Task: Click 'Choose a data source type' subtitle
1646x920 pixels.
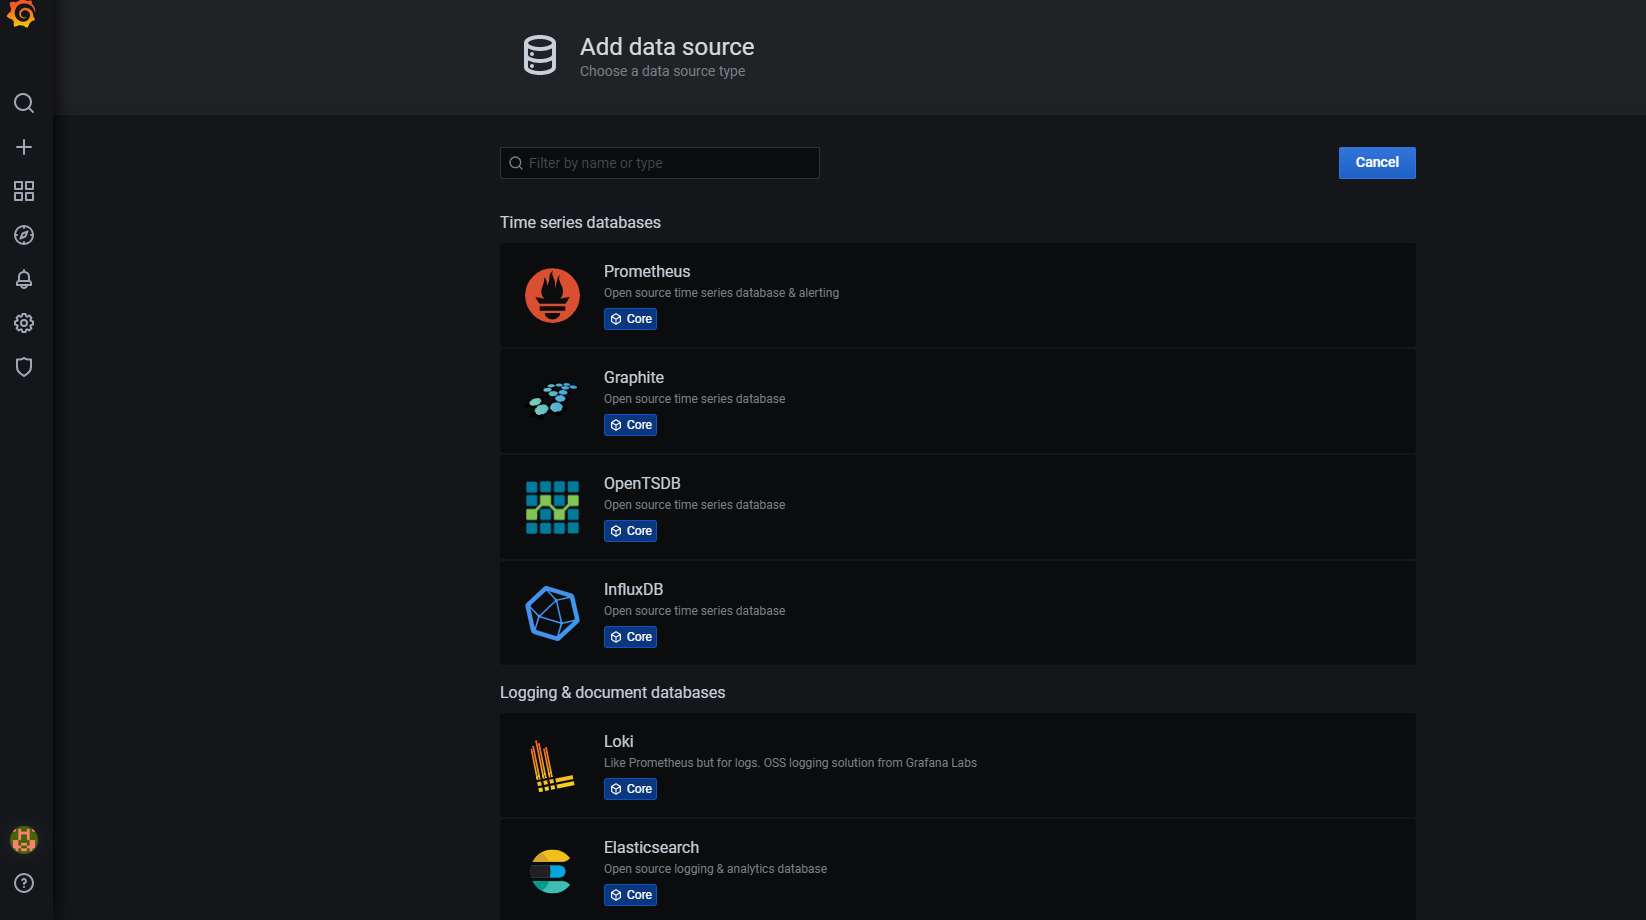Action: pyautogui.click(x=662, y=71)
